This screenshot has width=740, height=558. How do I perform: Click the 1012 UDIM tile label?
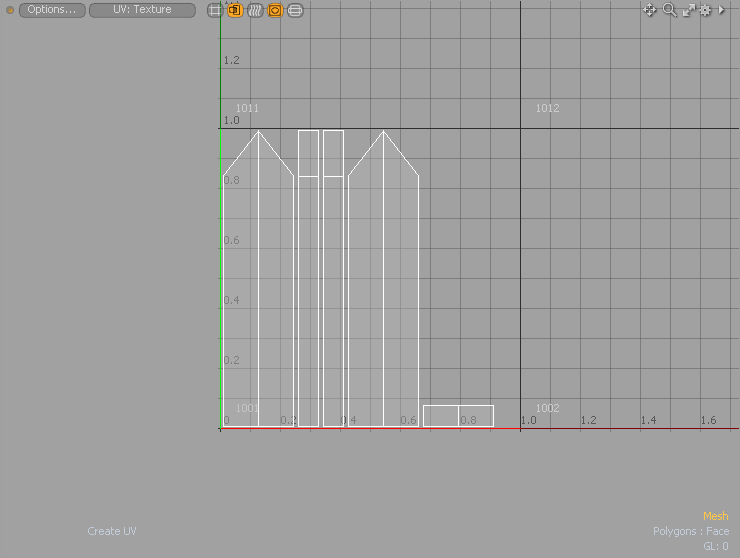coord(547,108)
